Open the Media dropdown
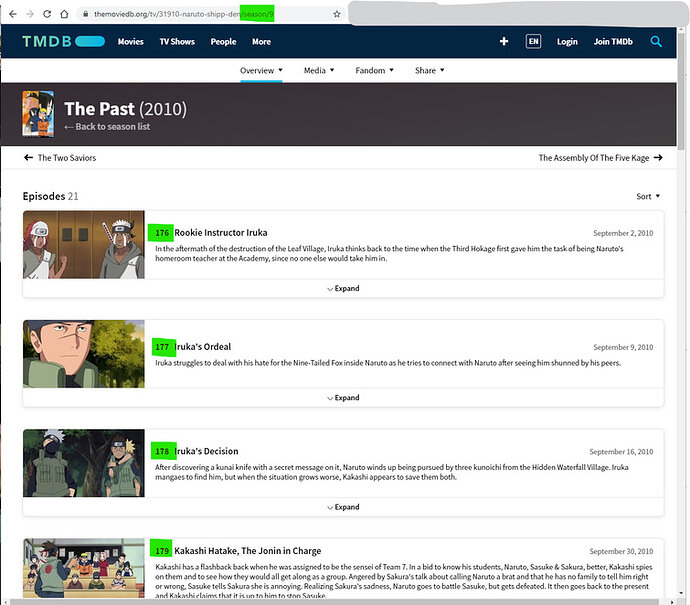690x605 pixels. pos(319,70)
